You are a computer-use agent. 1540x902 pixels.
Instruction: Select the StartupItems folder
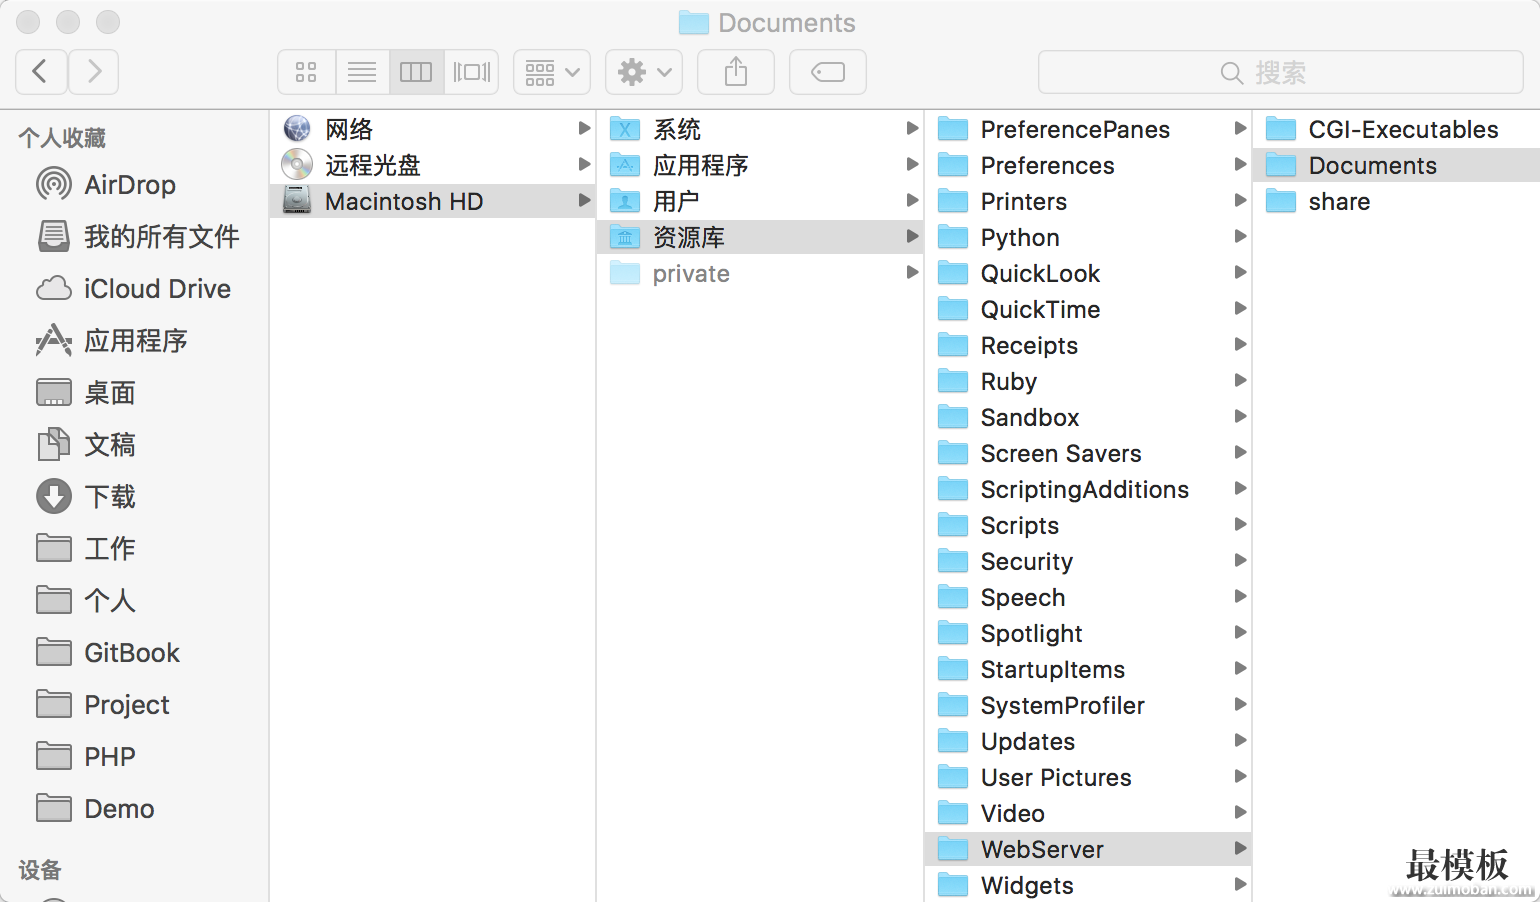coord(1089,669)
